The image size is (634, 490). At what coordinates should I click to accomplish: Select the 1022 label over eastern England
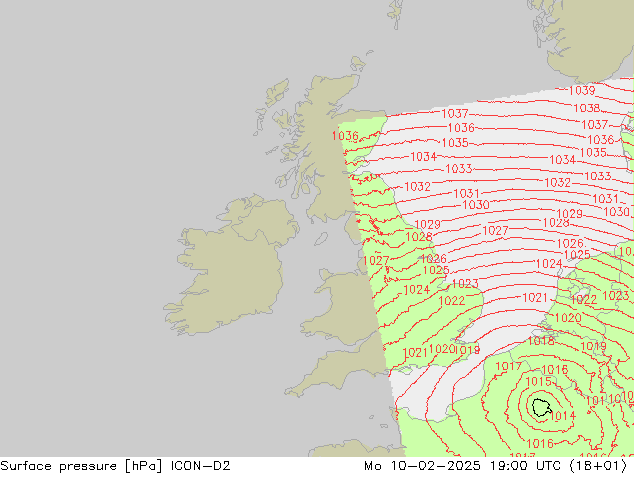[x=452, y=301]
